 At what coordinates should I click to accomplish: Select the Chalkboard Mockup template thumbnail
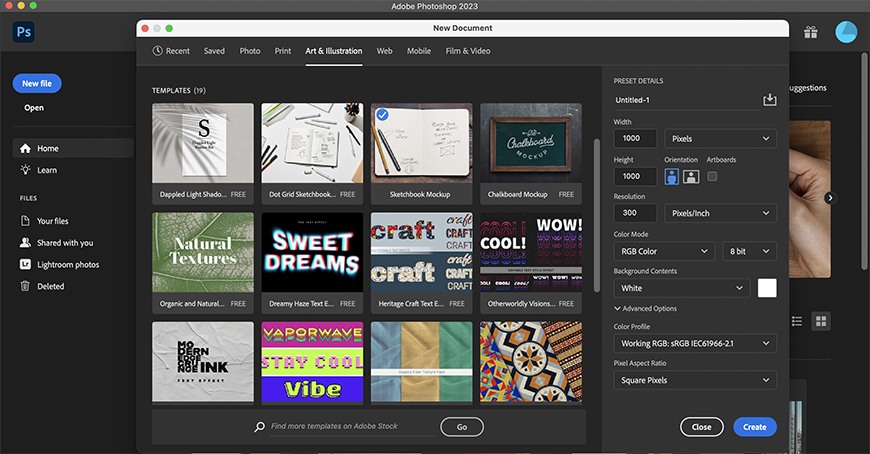tap(531, 143)
